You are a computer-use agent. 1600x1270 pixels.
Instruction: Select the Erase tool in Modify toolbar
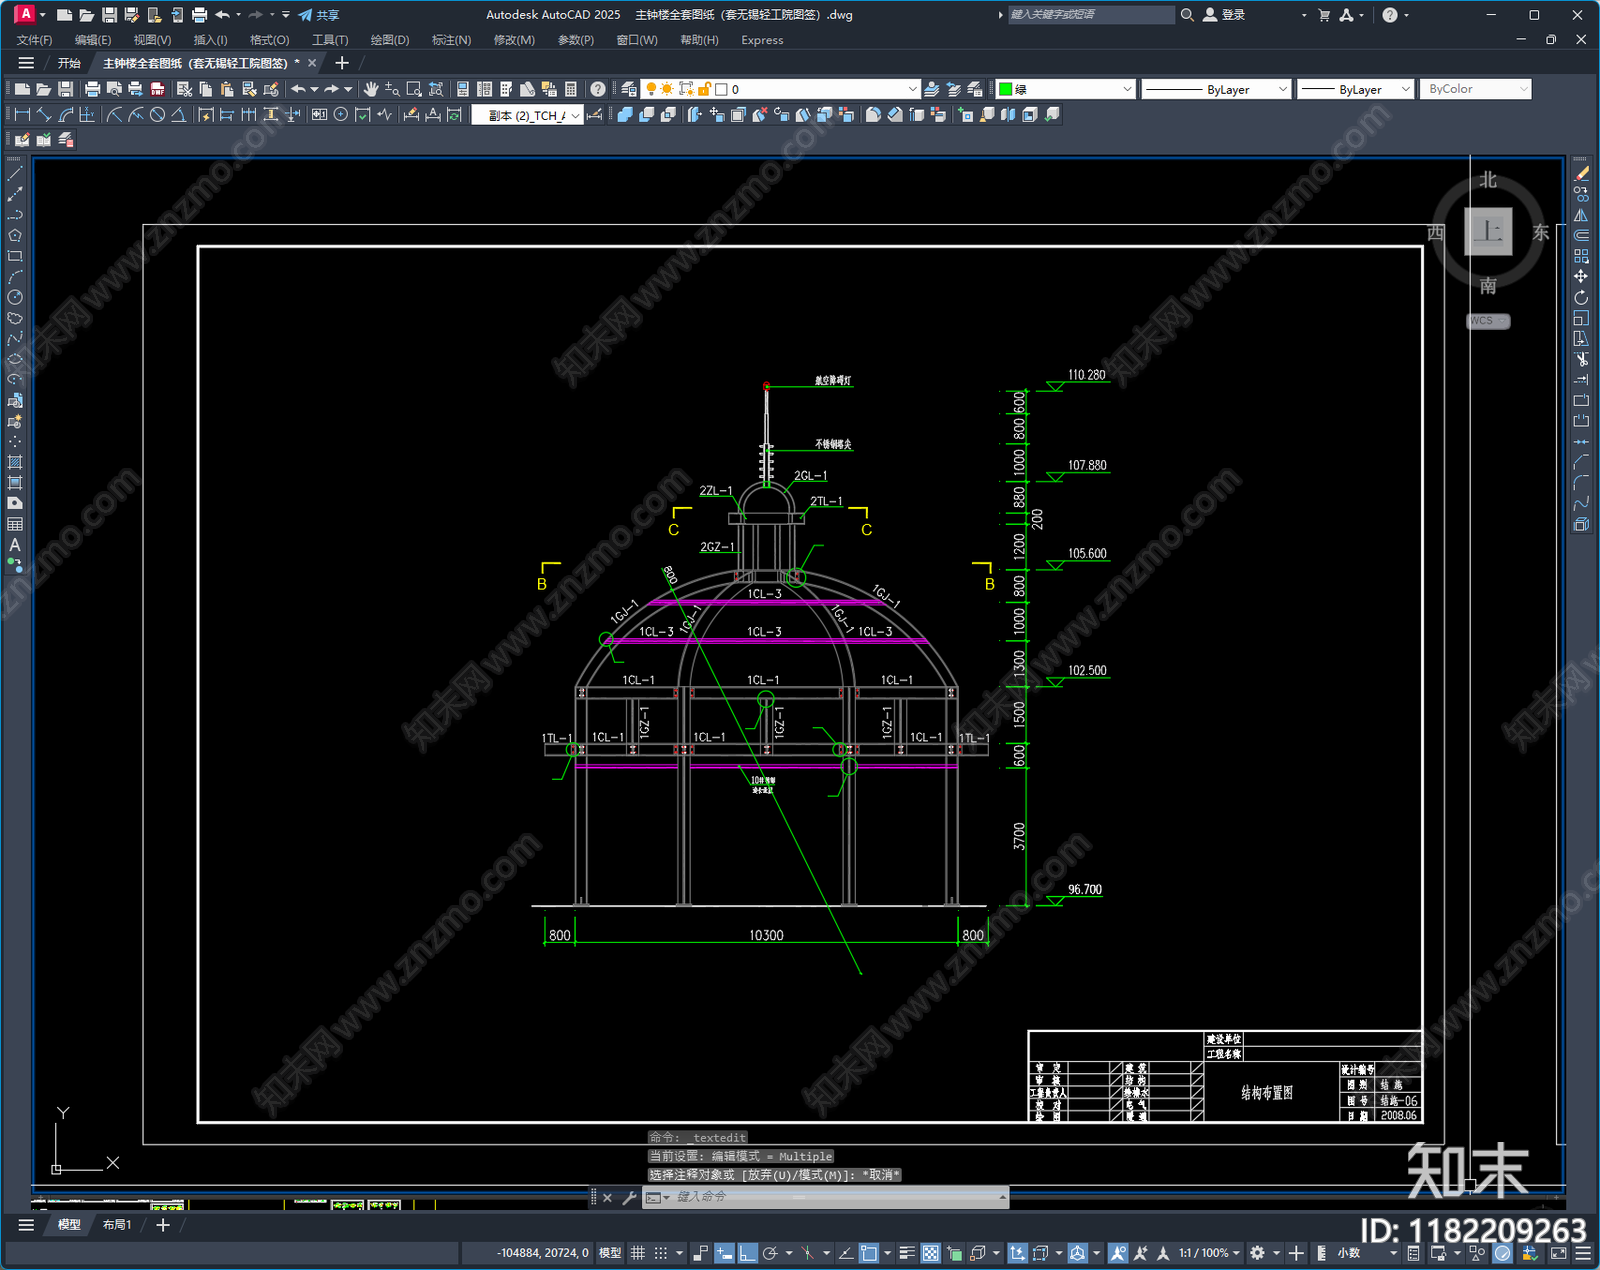pos(1581,174)
